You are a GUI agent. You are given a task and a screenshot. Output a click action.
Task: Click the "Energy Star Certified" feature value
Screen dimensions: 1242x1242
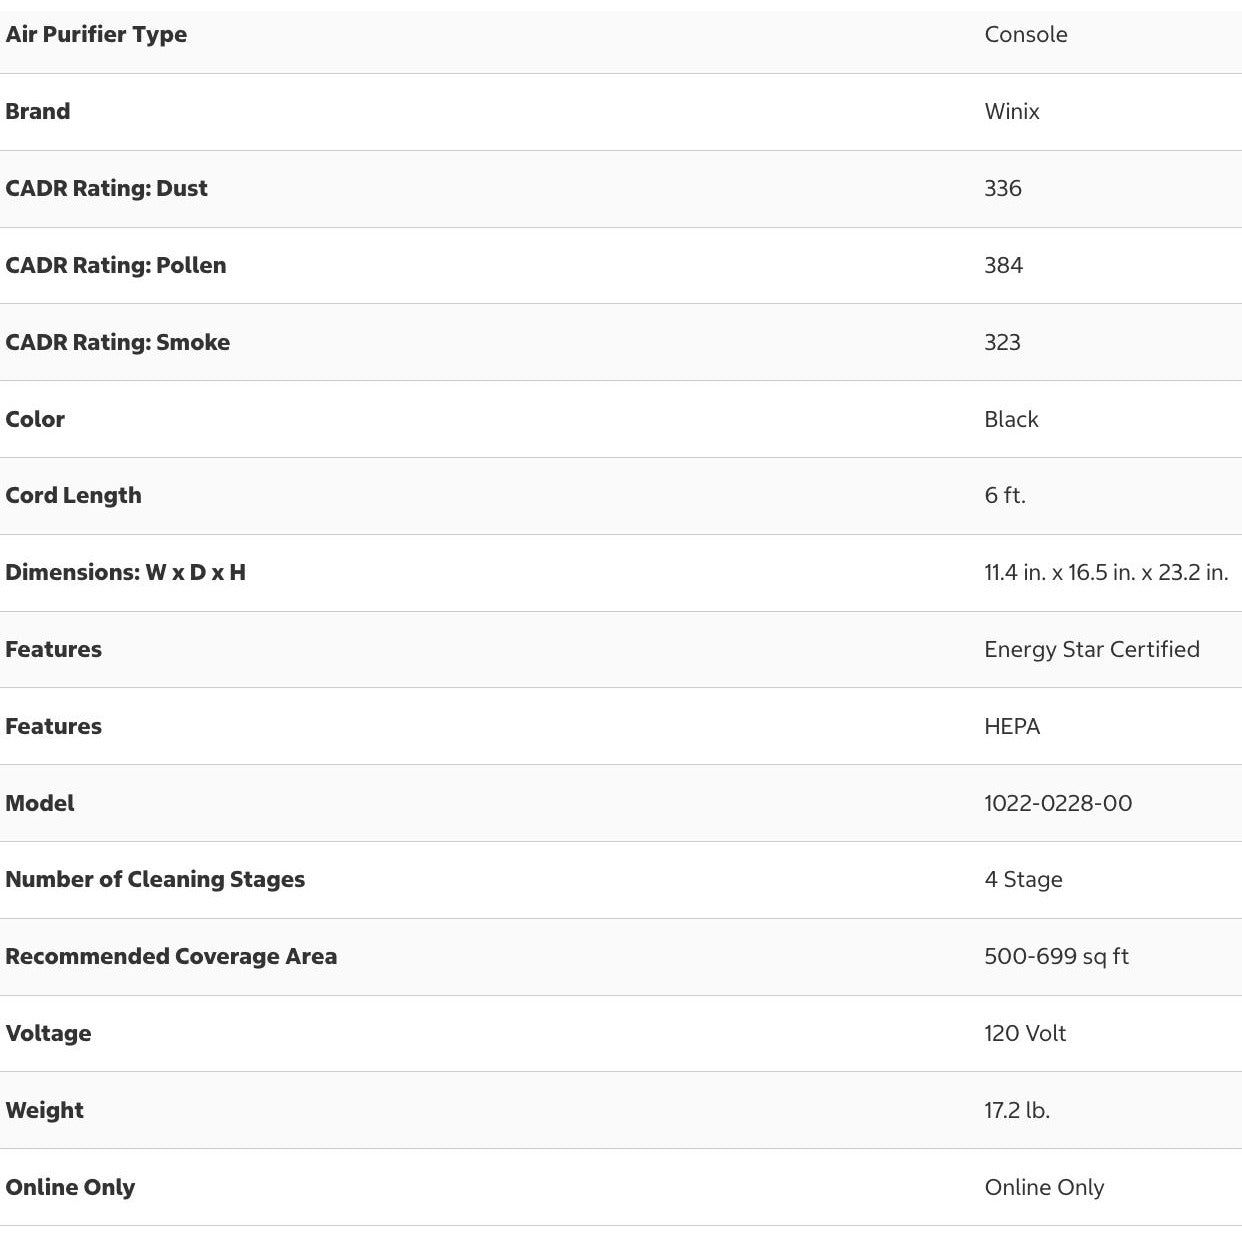(x=1092, y=650)
